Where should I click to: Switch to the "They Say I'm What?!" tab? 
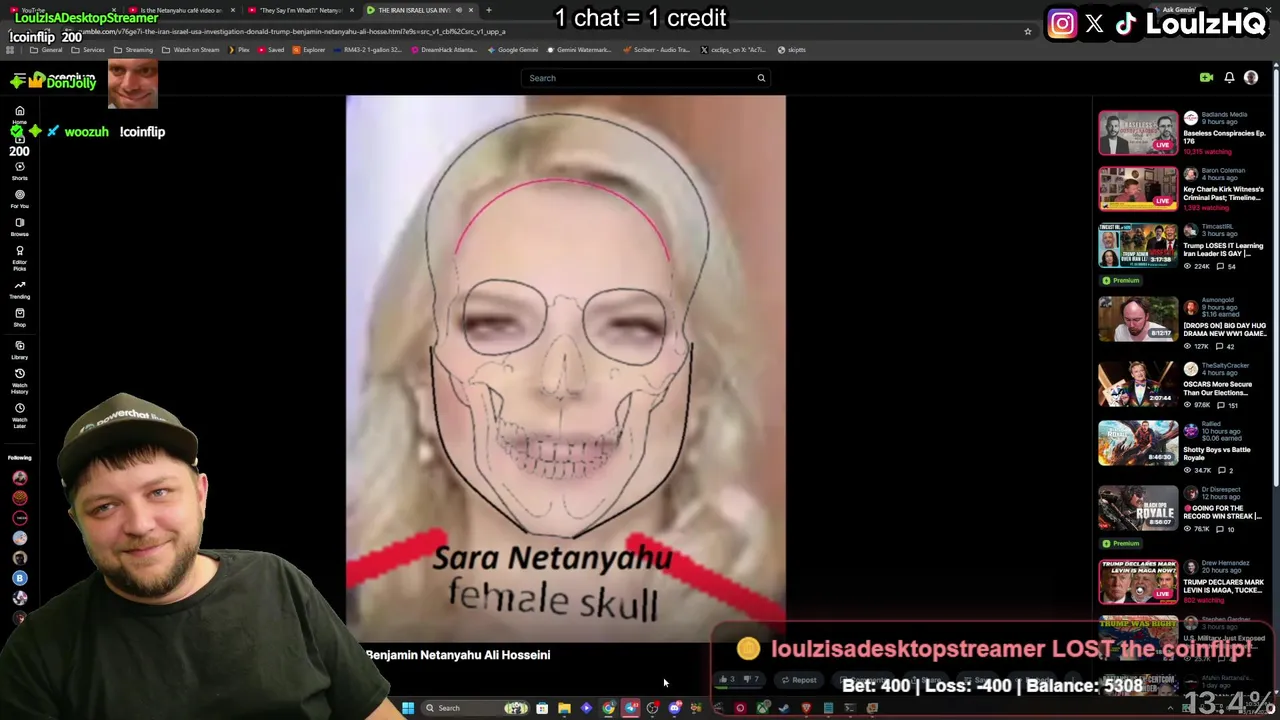300,10
